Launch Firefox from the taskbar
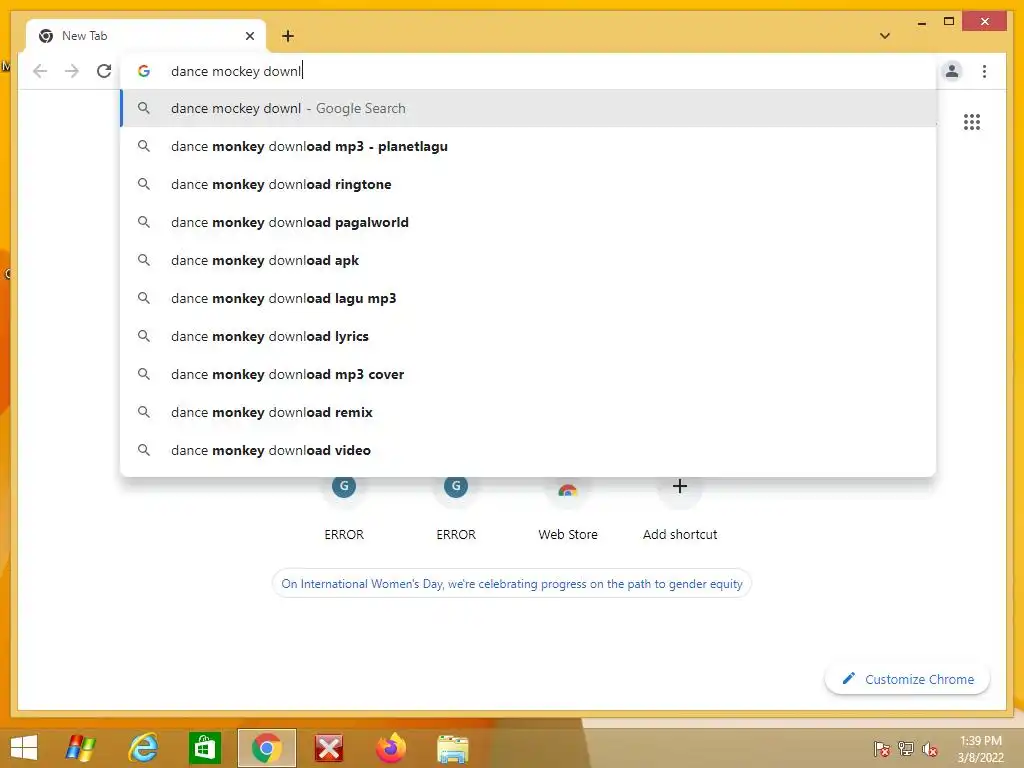Viewport: 1024px width, 768px height. (391, 748)
